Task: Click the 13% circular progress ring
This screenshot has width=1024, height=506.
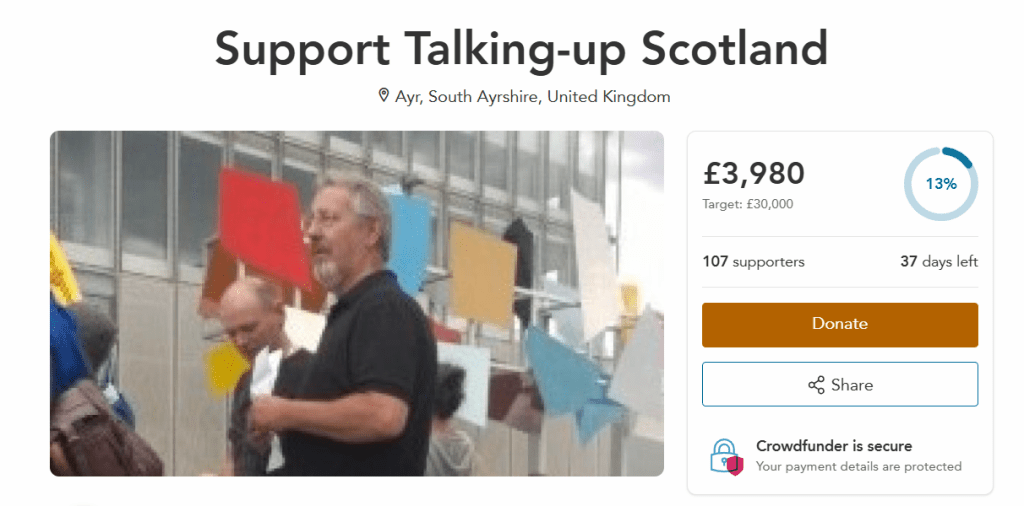Action: coord(940,184)
